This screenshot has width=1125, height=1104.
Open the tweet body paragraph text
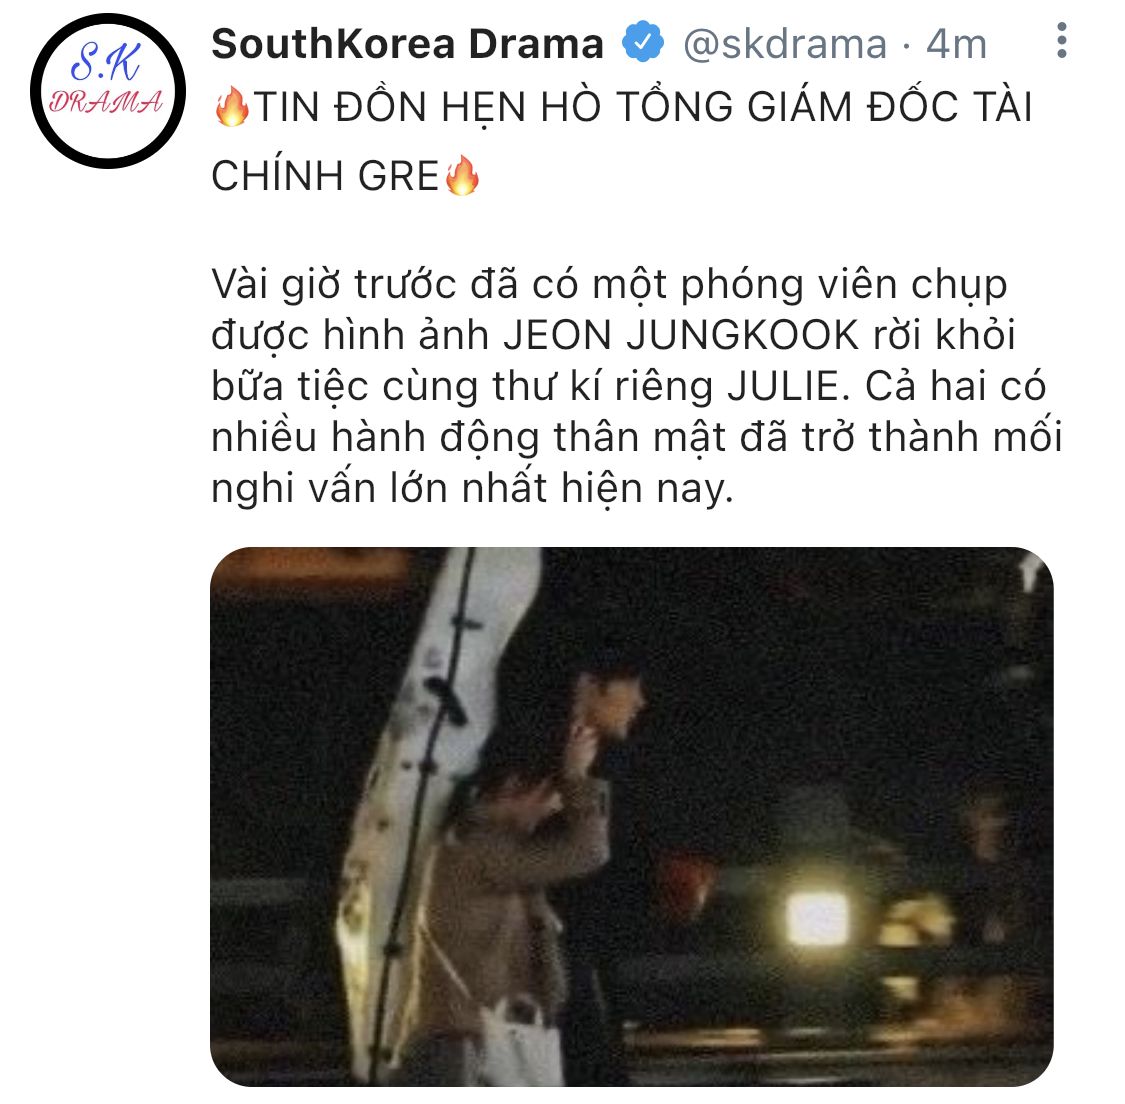click(636, 386)
